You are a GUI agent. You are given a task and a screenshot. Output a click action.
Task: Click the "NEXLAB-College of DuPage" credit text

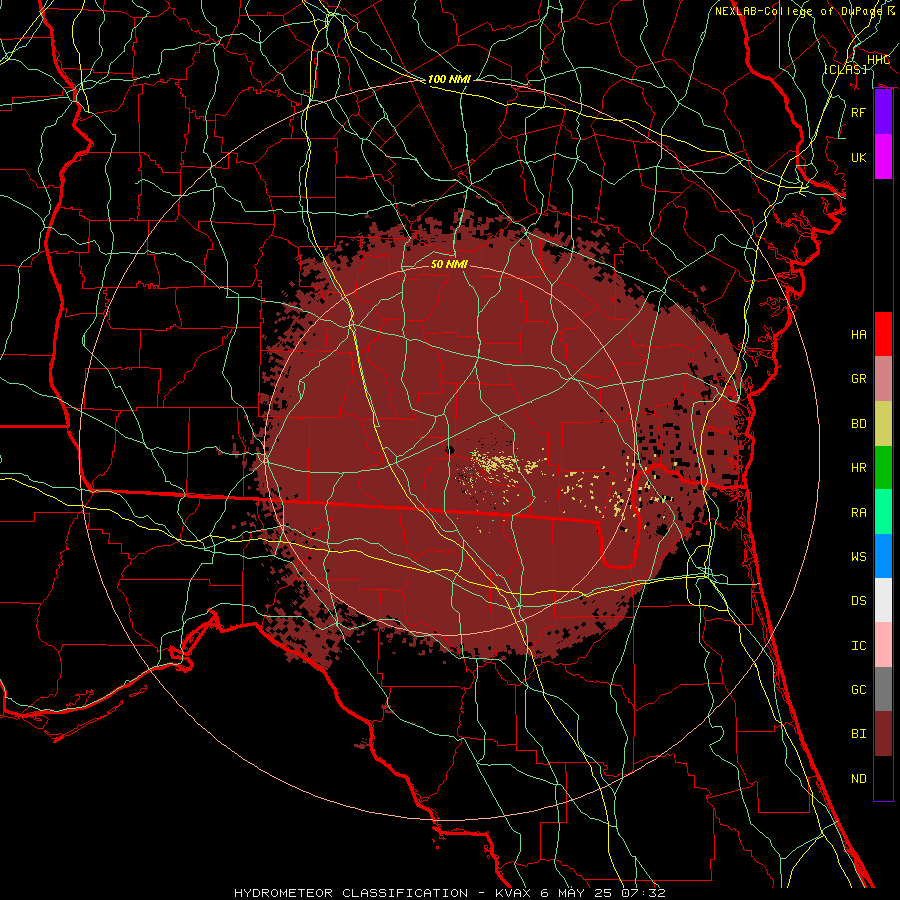point(800,11)
